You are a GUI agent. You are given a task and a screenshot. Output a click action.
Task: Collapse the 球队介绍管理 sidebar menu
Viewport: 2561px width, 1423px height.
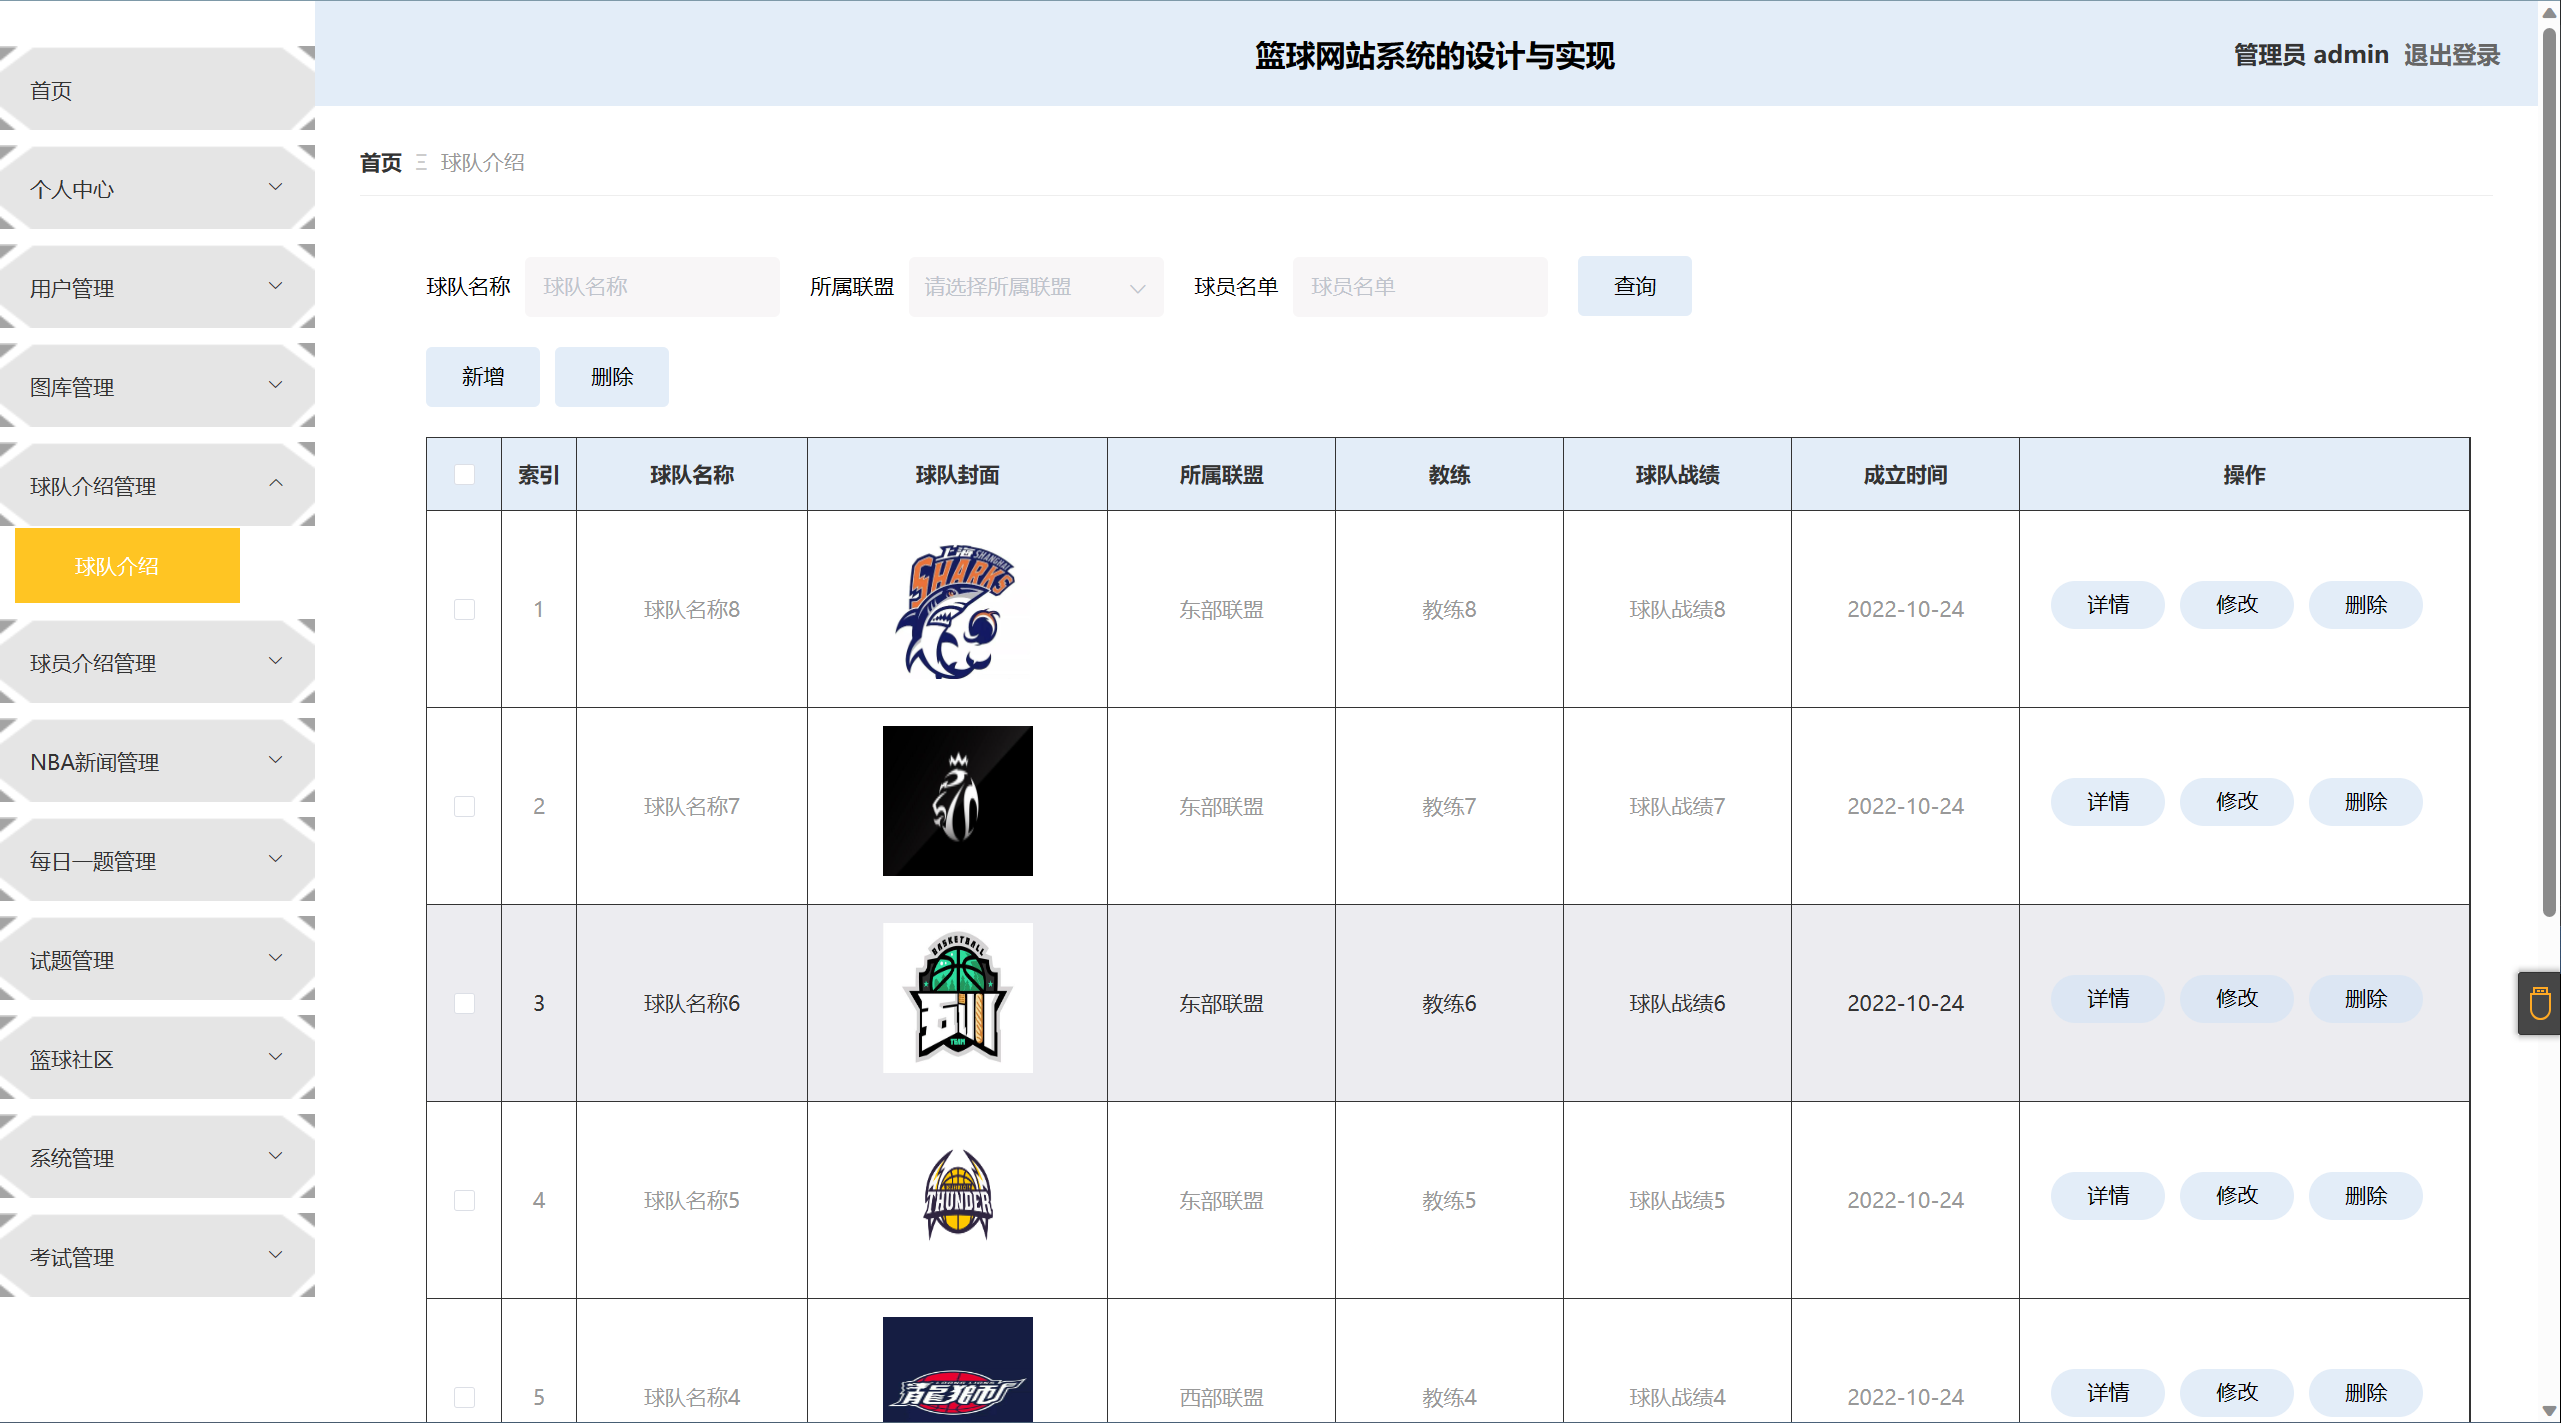tap(157, 486)
